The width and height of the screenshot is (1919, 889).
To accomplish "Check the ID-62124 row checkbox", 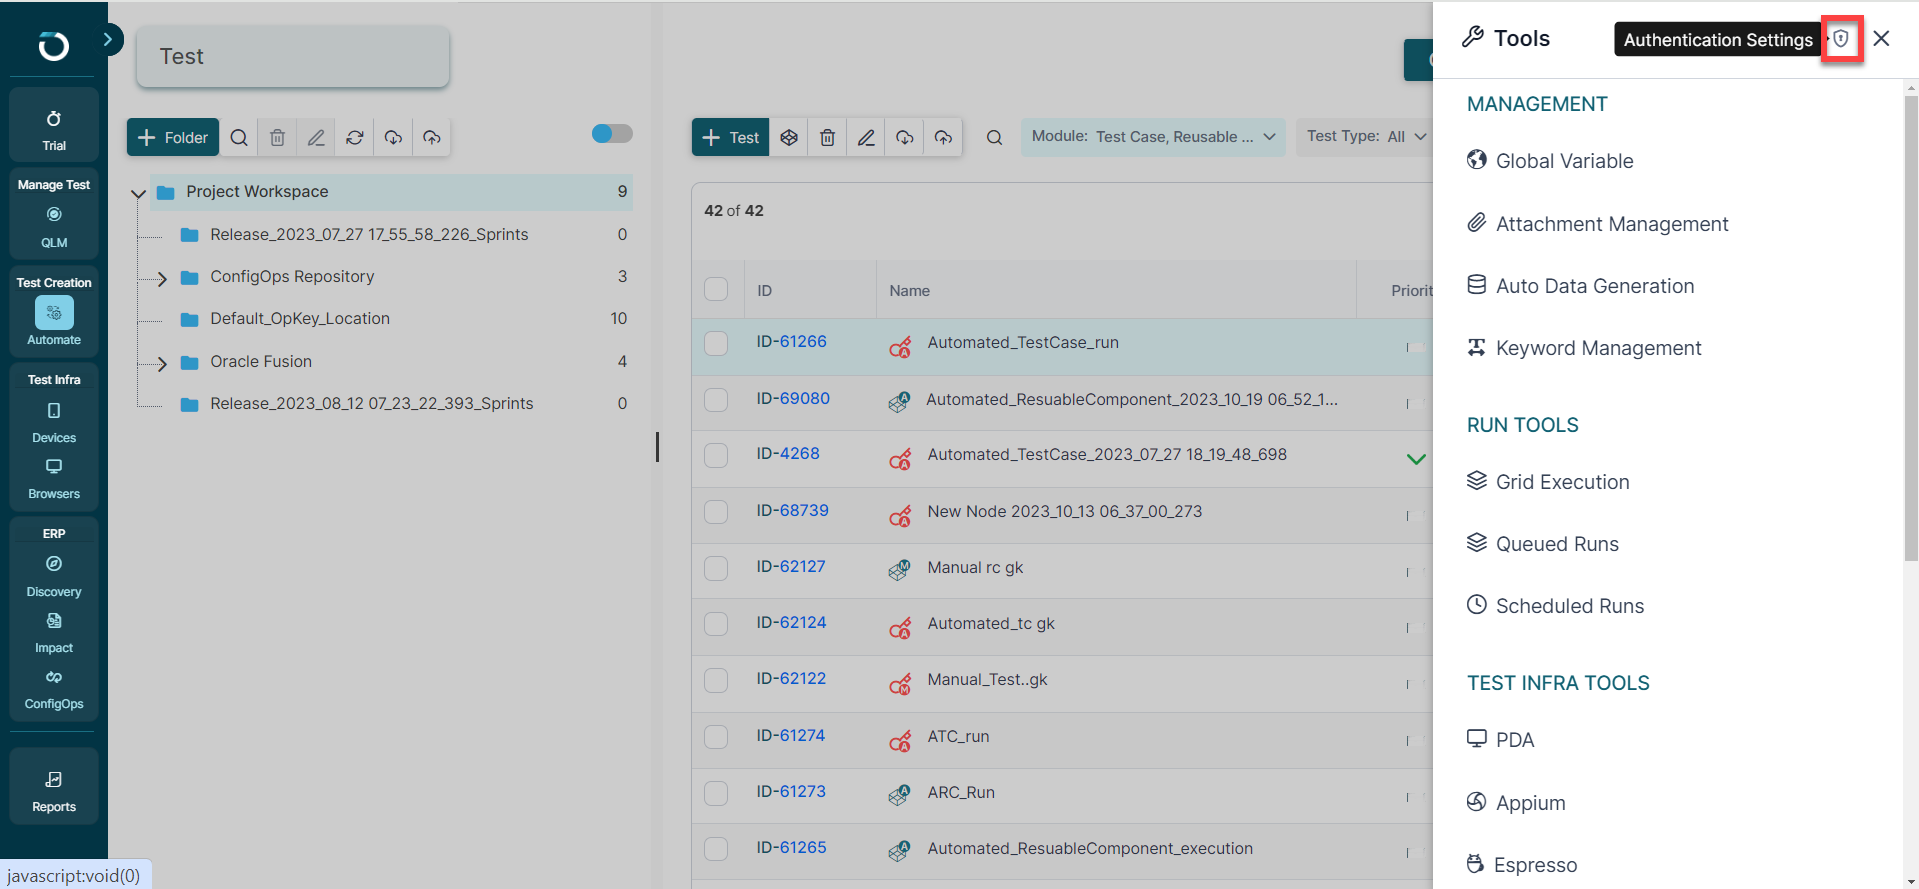I will tap(716, 624).
